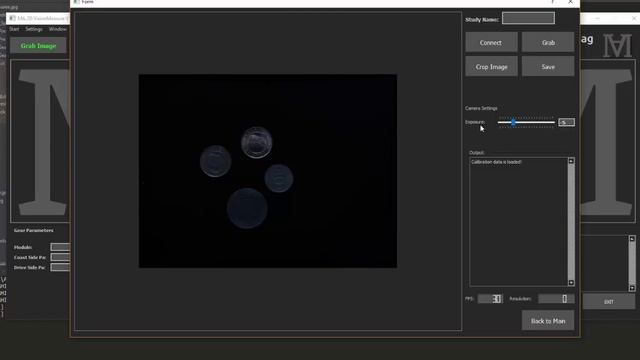Click the green Grab Image button in the background window
Screen dimensions: 640x360
(38, 46)
